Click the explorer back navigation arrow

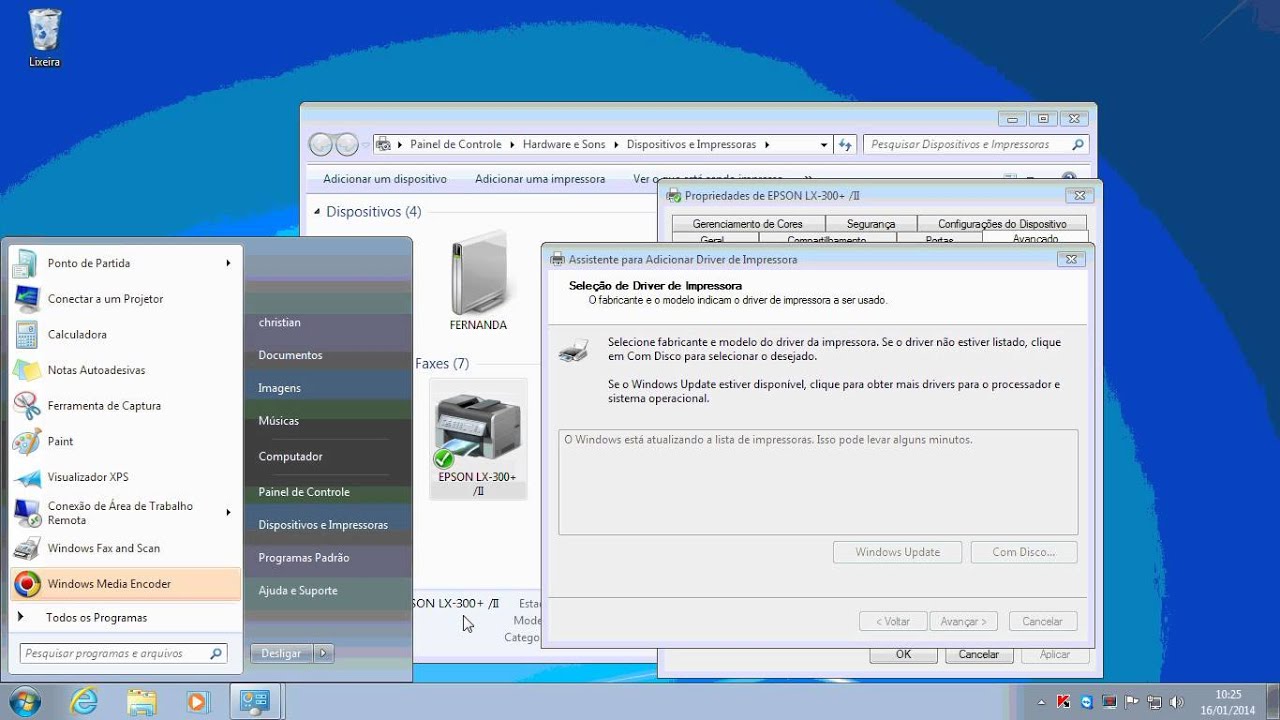[320, 144]
